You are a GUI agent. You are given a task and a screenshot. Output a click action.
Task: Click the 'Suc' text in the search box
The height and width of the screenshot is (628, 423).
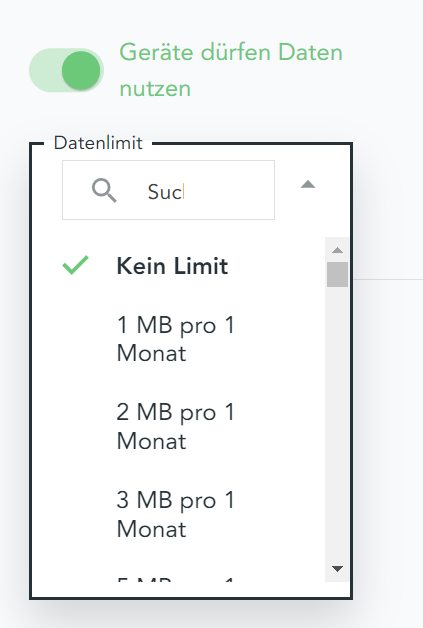point(165,192)
